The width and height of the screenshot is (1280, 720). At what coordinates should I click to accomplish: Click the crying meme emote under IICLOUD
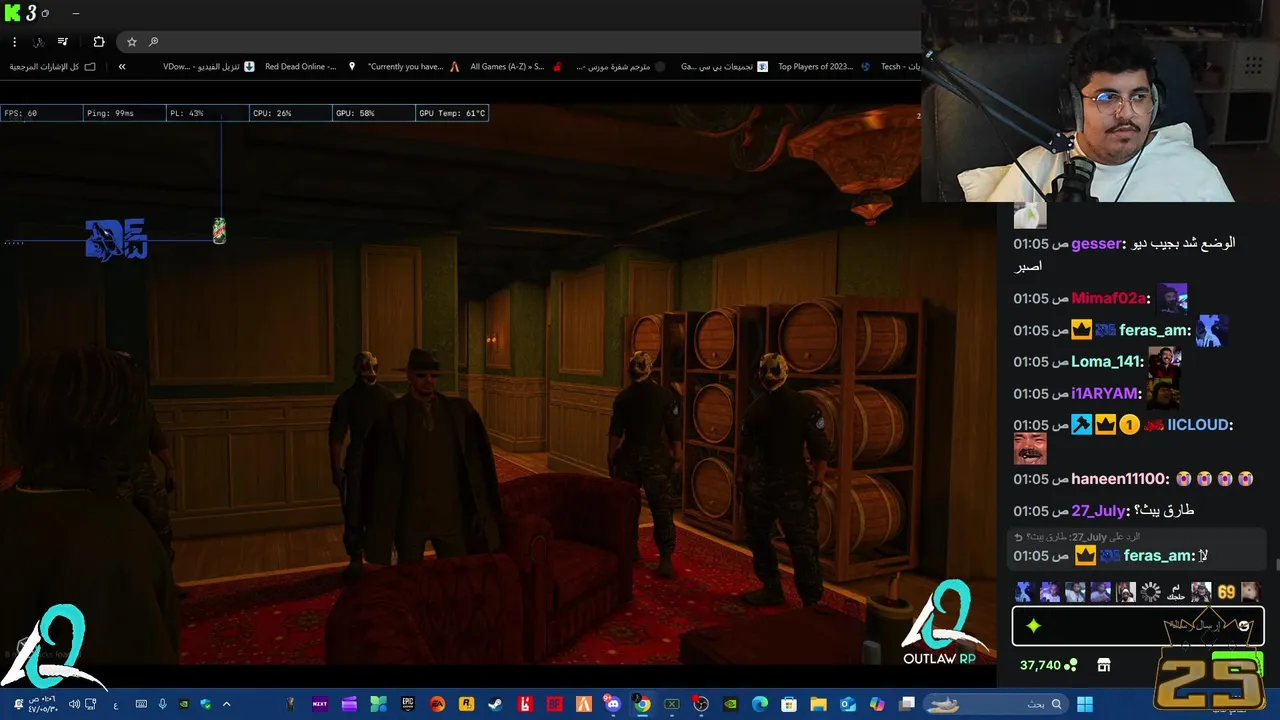coord(1030,449)
